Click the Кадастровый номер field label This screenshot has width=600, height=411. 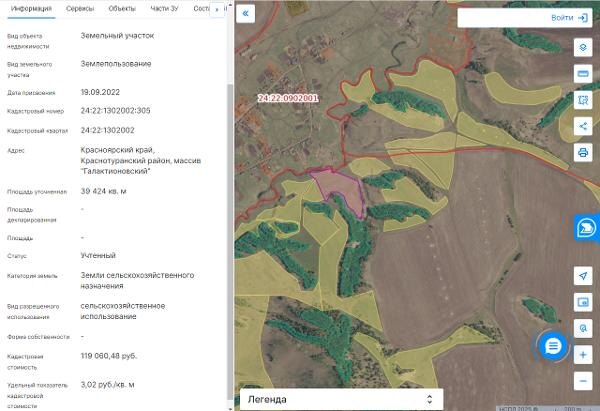coord(36,111)
